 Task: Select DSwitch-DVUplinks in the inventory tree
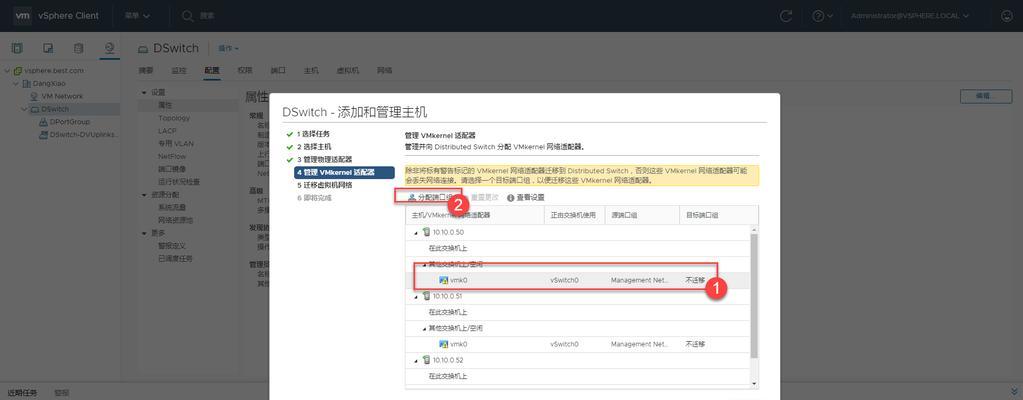click(x=84, y=134)
